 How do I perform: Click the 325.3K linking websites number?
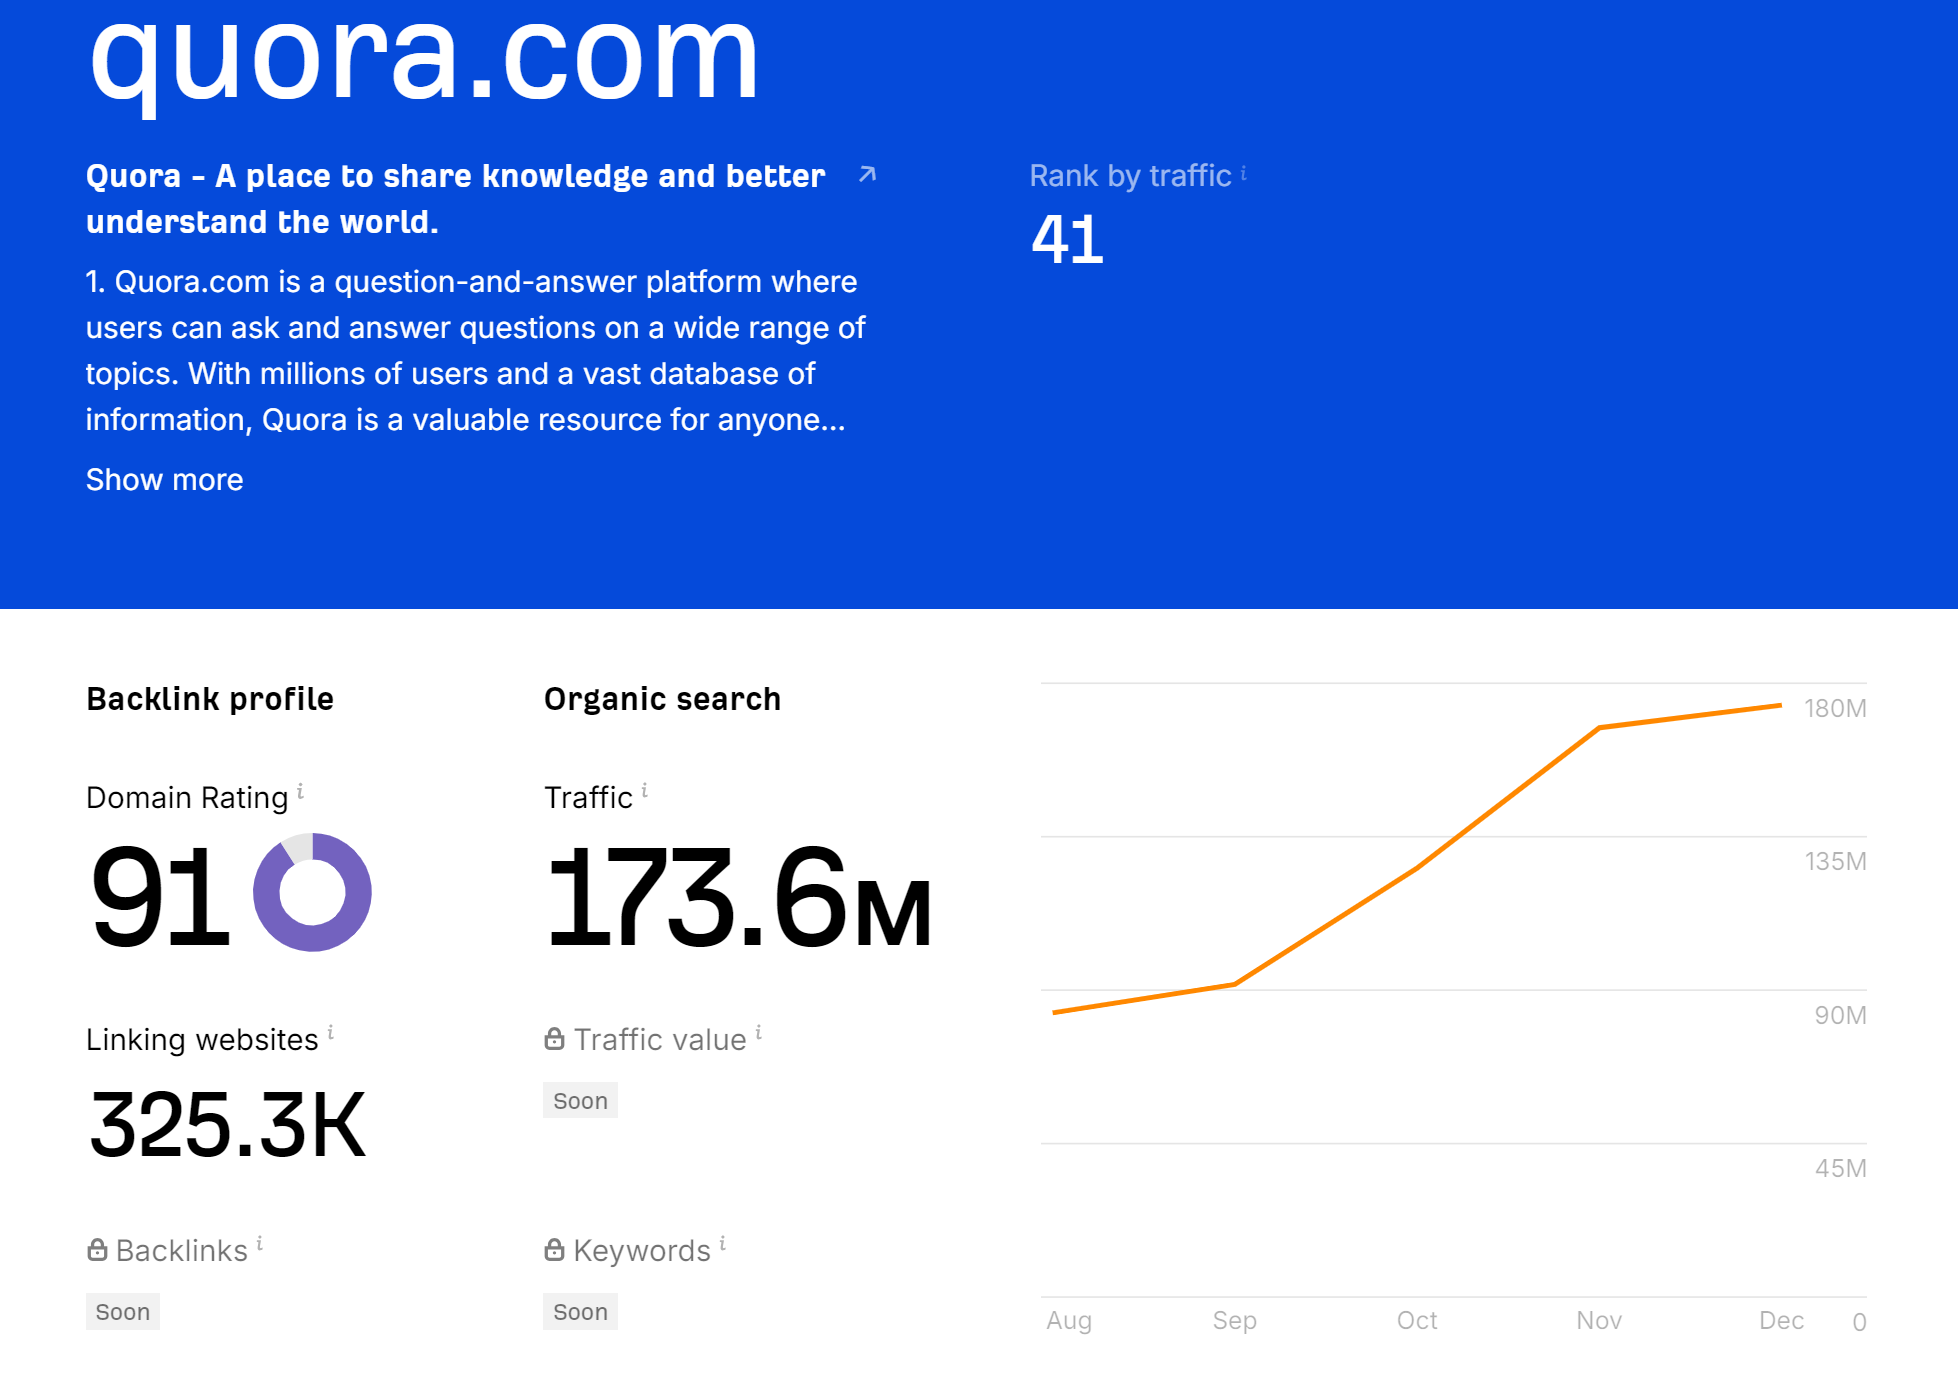tap(228, 1126)
